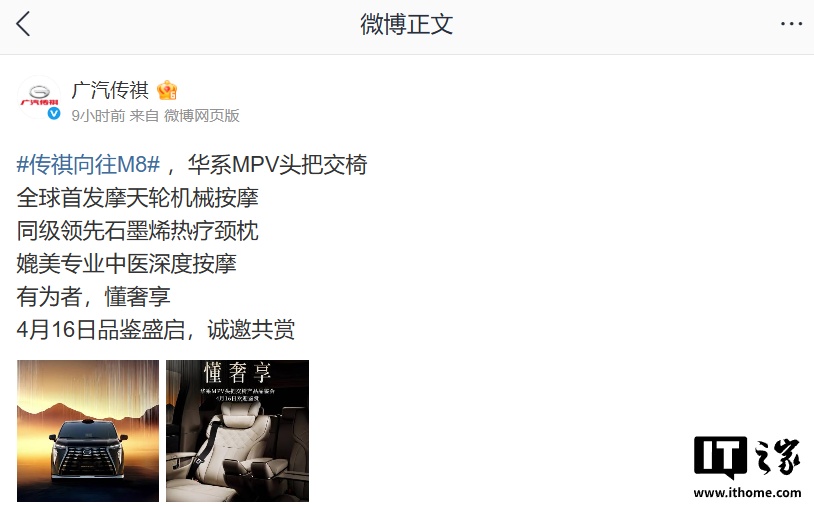Open the 广汽传祺 account name
814x508 pixels.
[110, 90]
